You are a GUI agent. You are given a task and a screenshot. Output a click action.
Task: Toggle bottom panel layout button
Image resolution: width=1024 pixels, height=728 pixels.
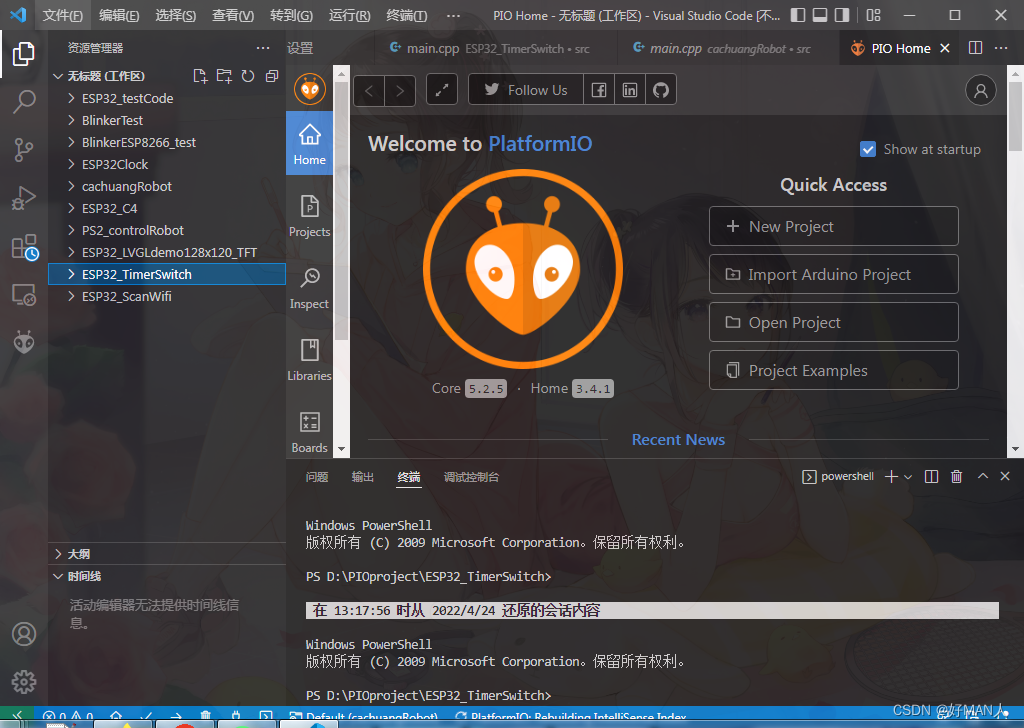(x=820, y=15)
